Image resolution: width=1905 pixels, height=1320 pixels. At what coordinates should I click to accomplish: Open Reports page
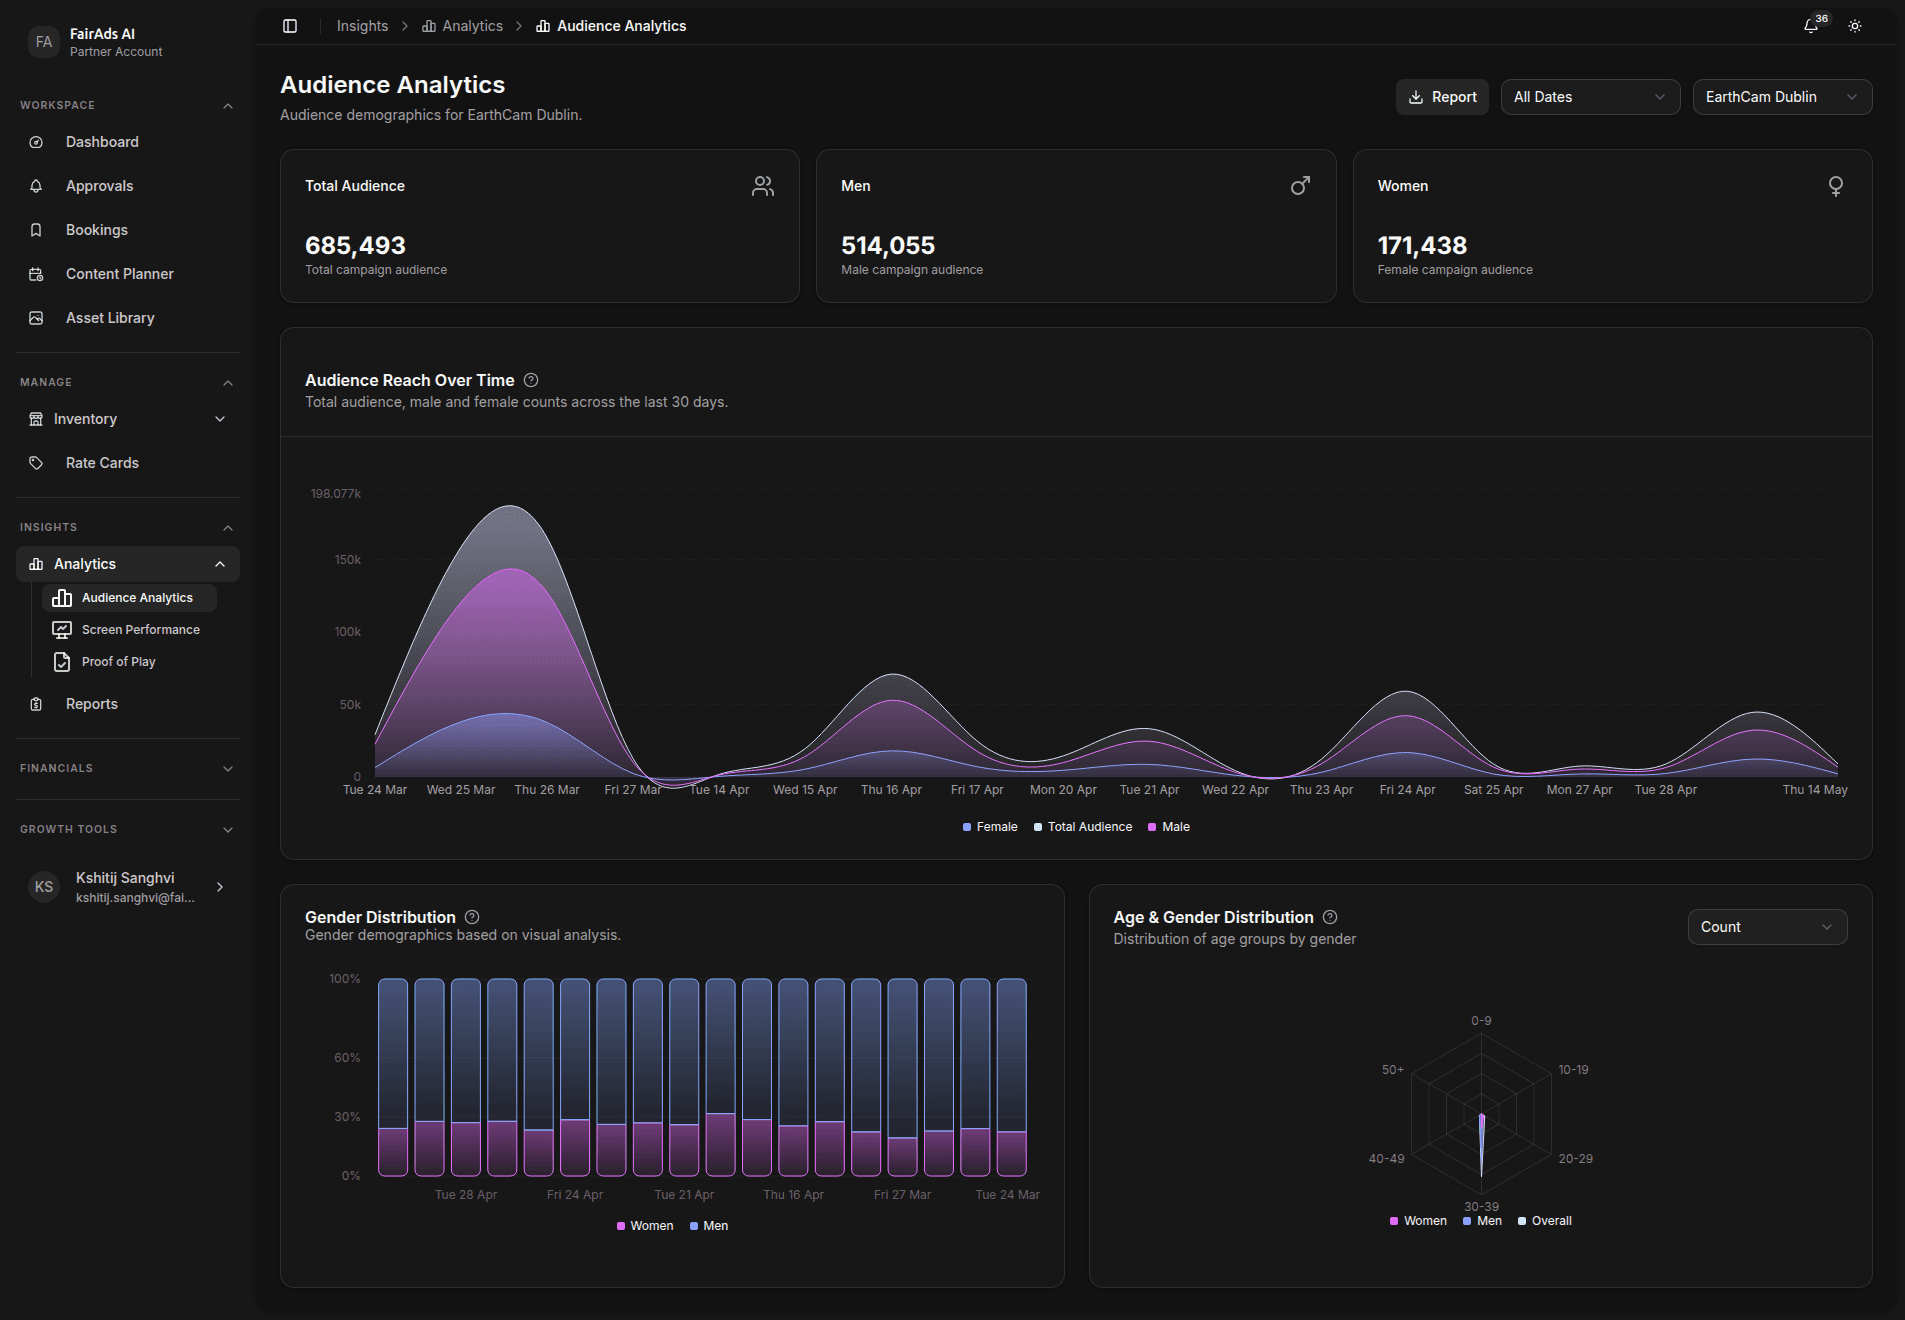coord(128,704)
